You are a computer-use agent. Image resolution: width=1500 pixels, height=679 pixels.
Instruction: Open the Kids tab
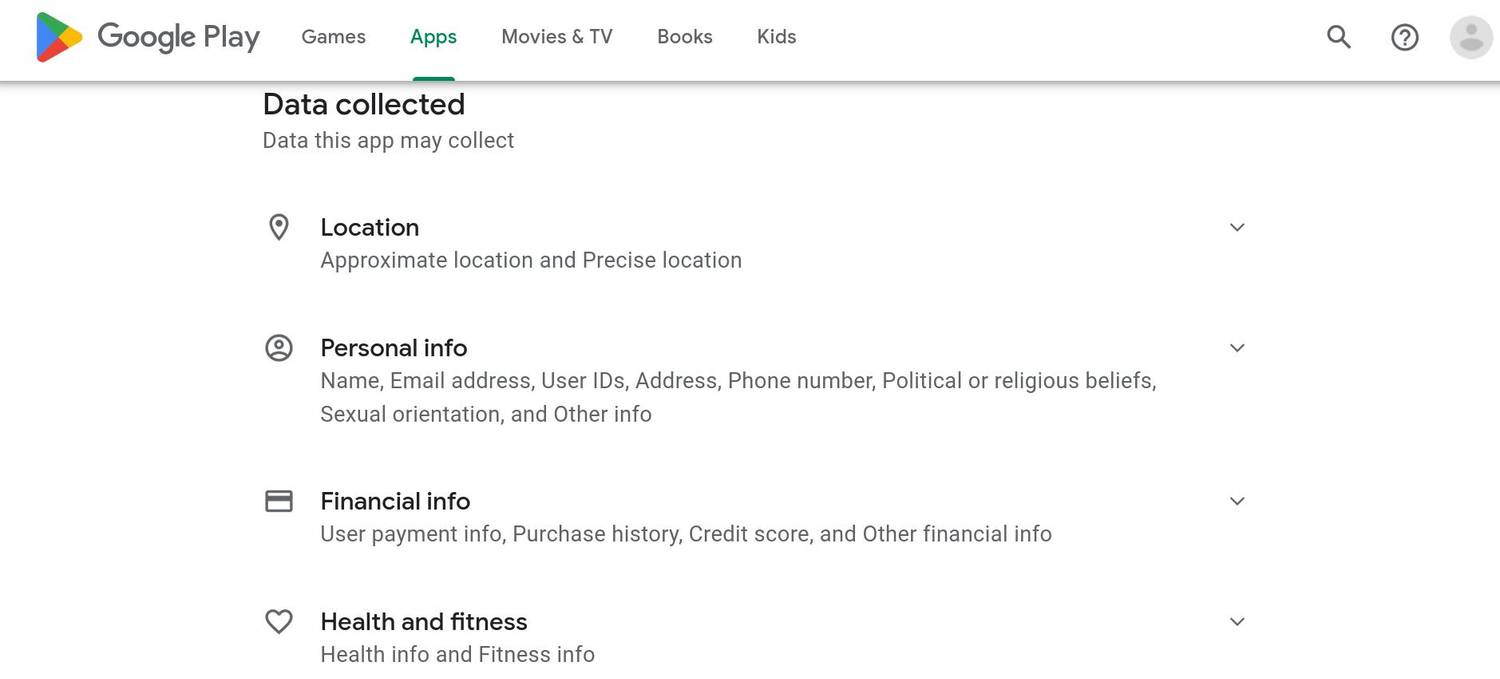coord(776,37)
